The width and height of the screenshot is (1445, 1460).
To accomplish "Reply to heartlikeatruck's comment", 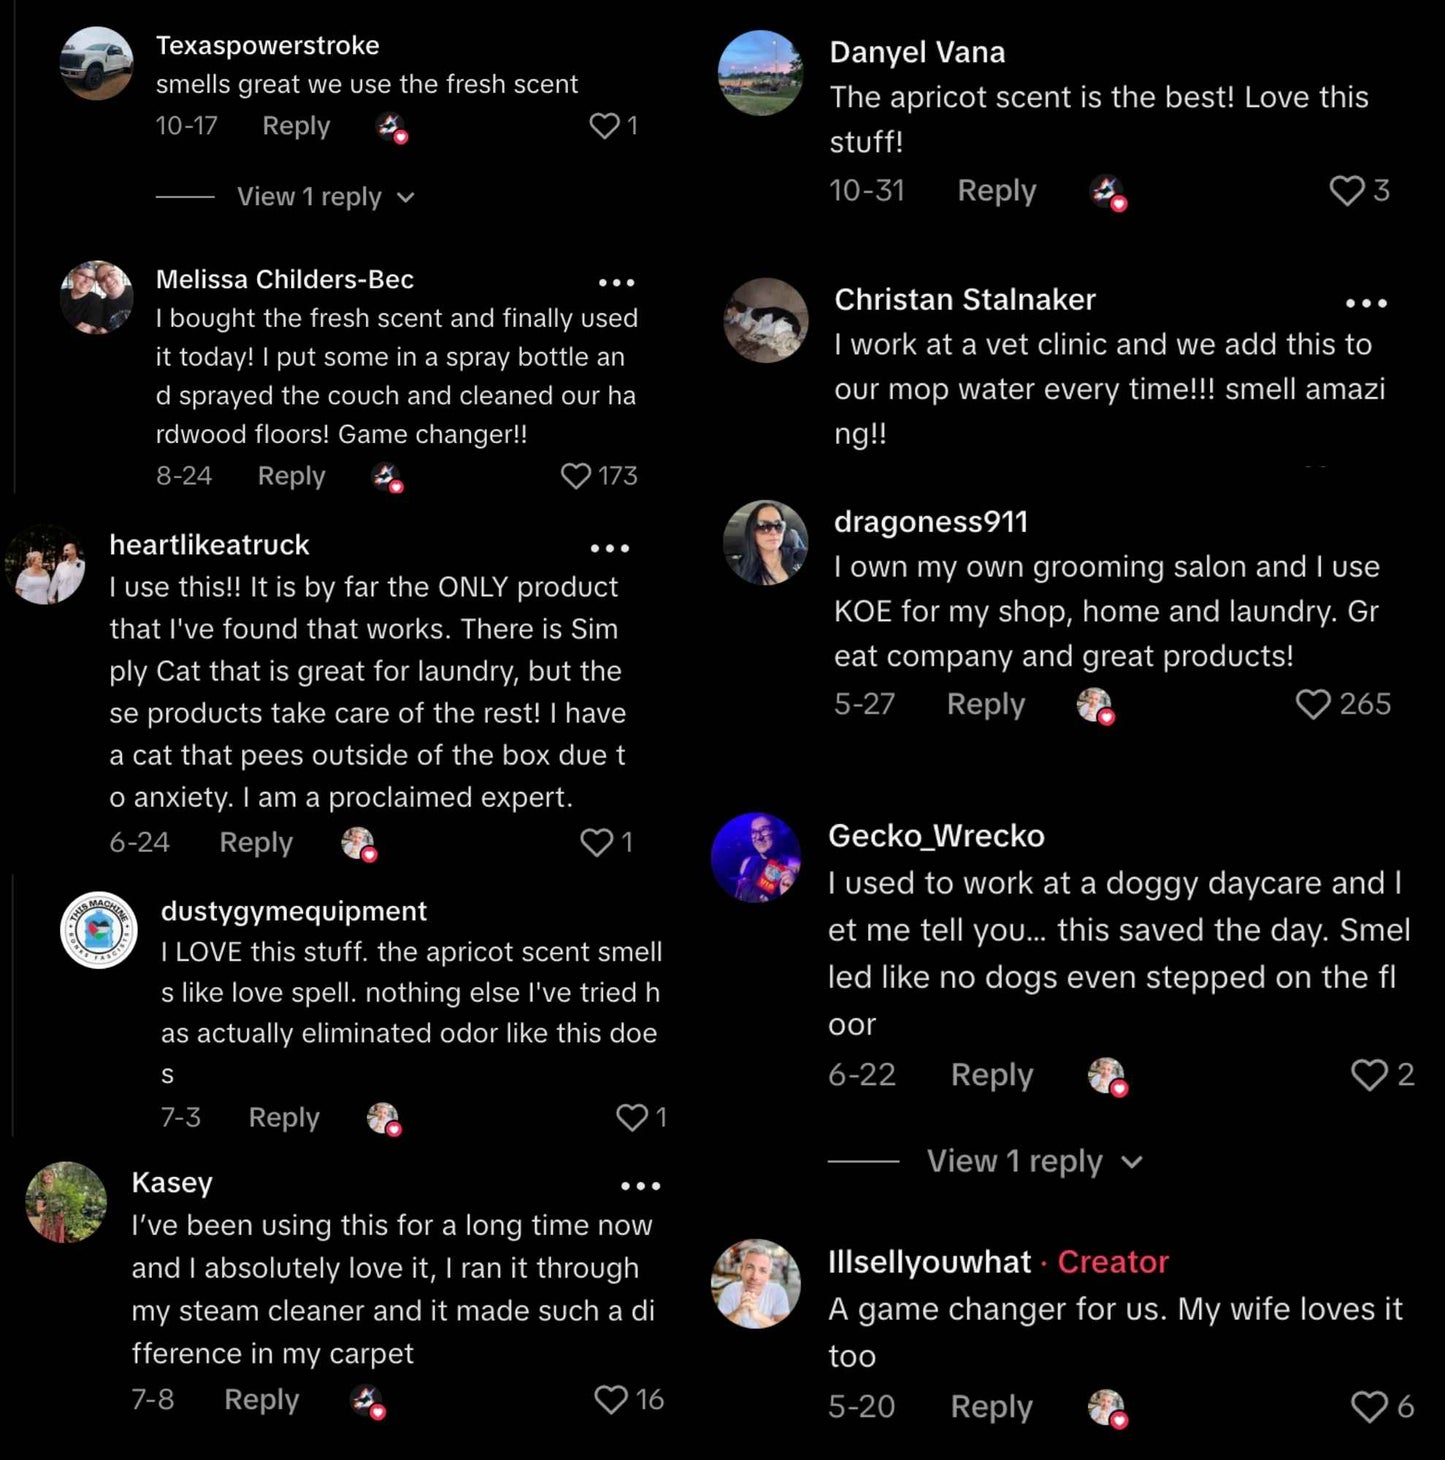I will pyautogui.click(x=256, y=842).
